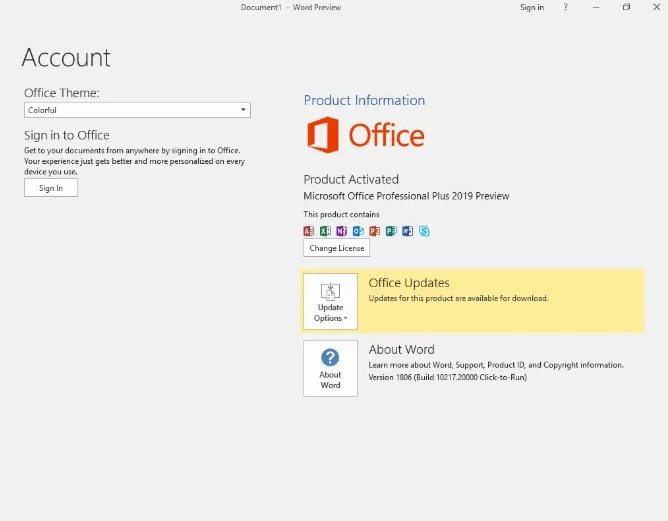Image resolution: width=668 pixels, height=521 pixels.
Task: Click the PowerPoint app icon
Action: [374, 231]
